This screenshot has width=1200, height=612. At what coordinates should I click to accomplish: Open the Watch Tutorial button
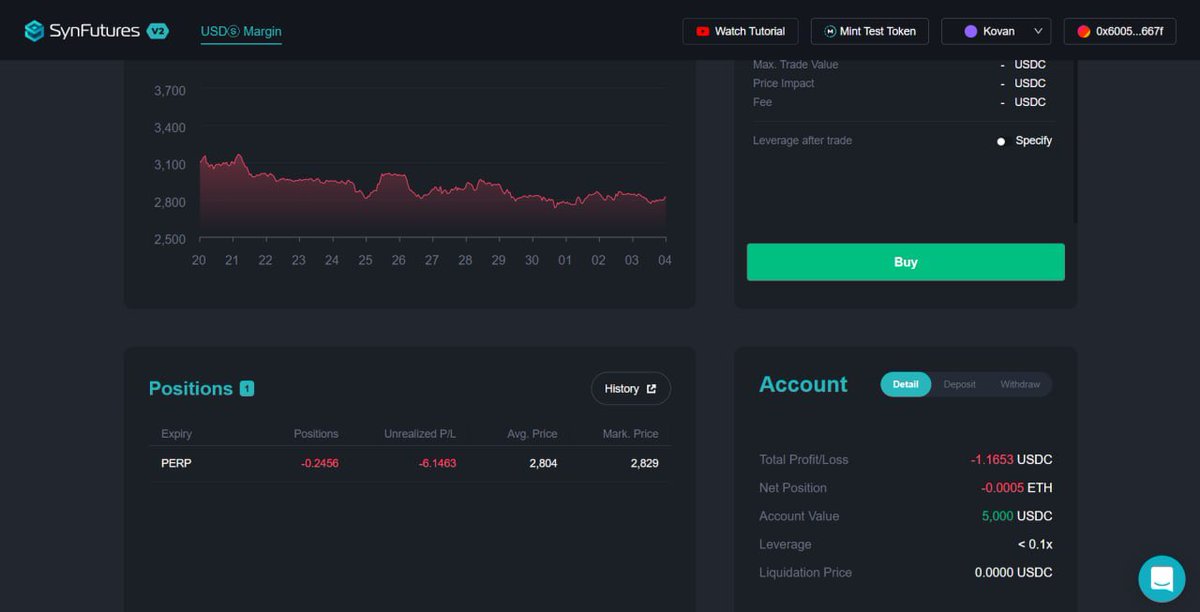tap(740, 31)
